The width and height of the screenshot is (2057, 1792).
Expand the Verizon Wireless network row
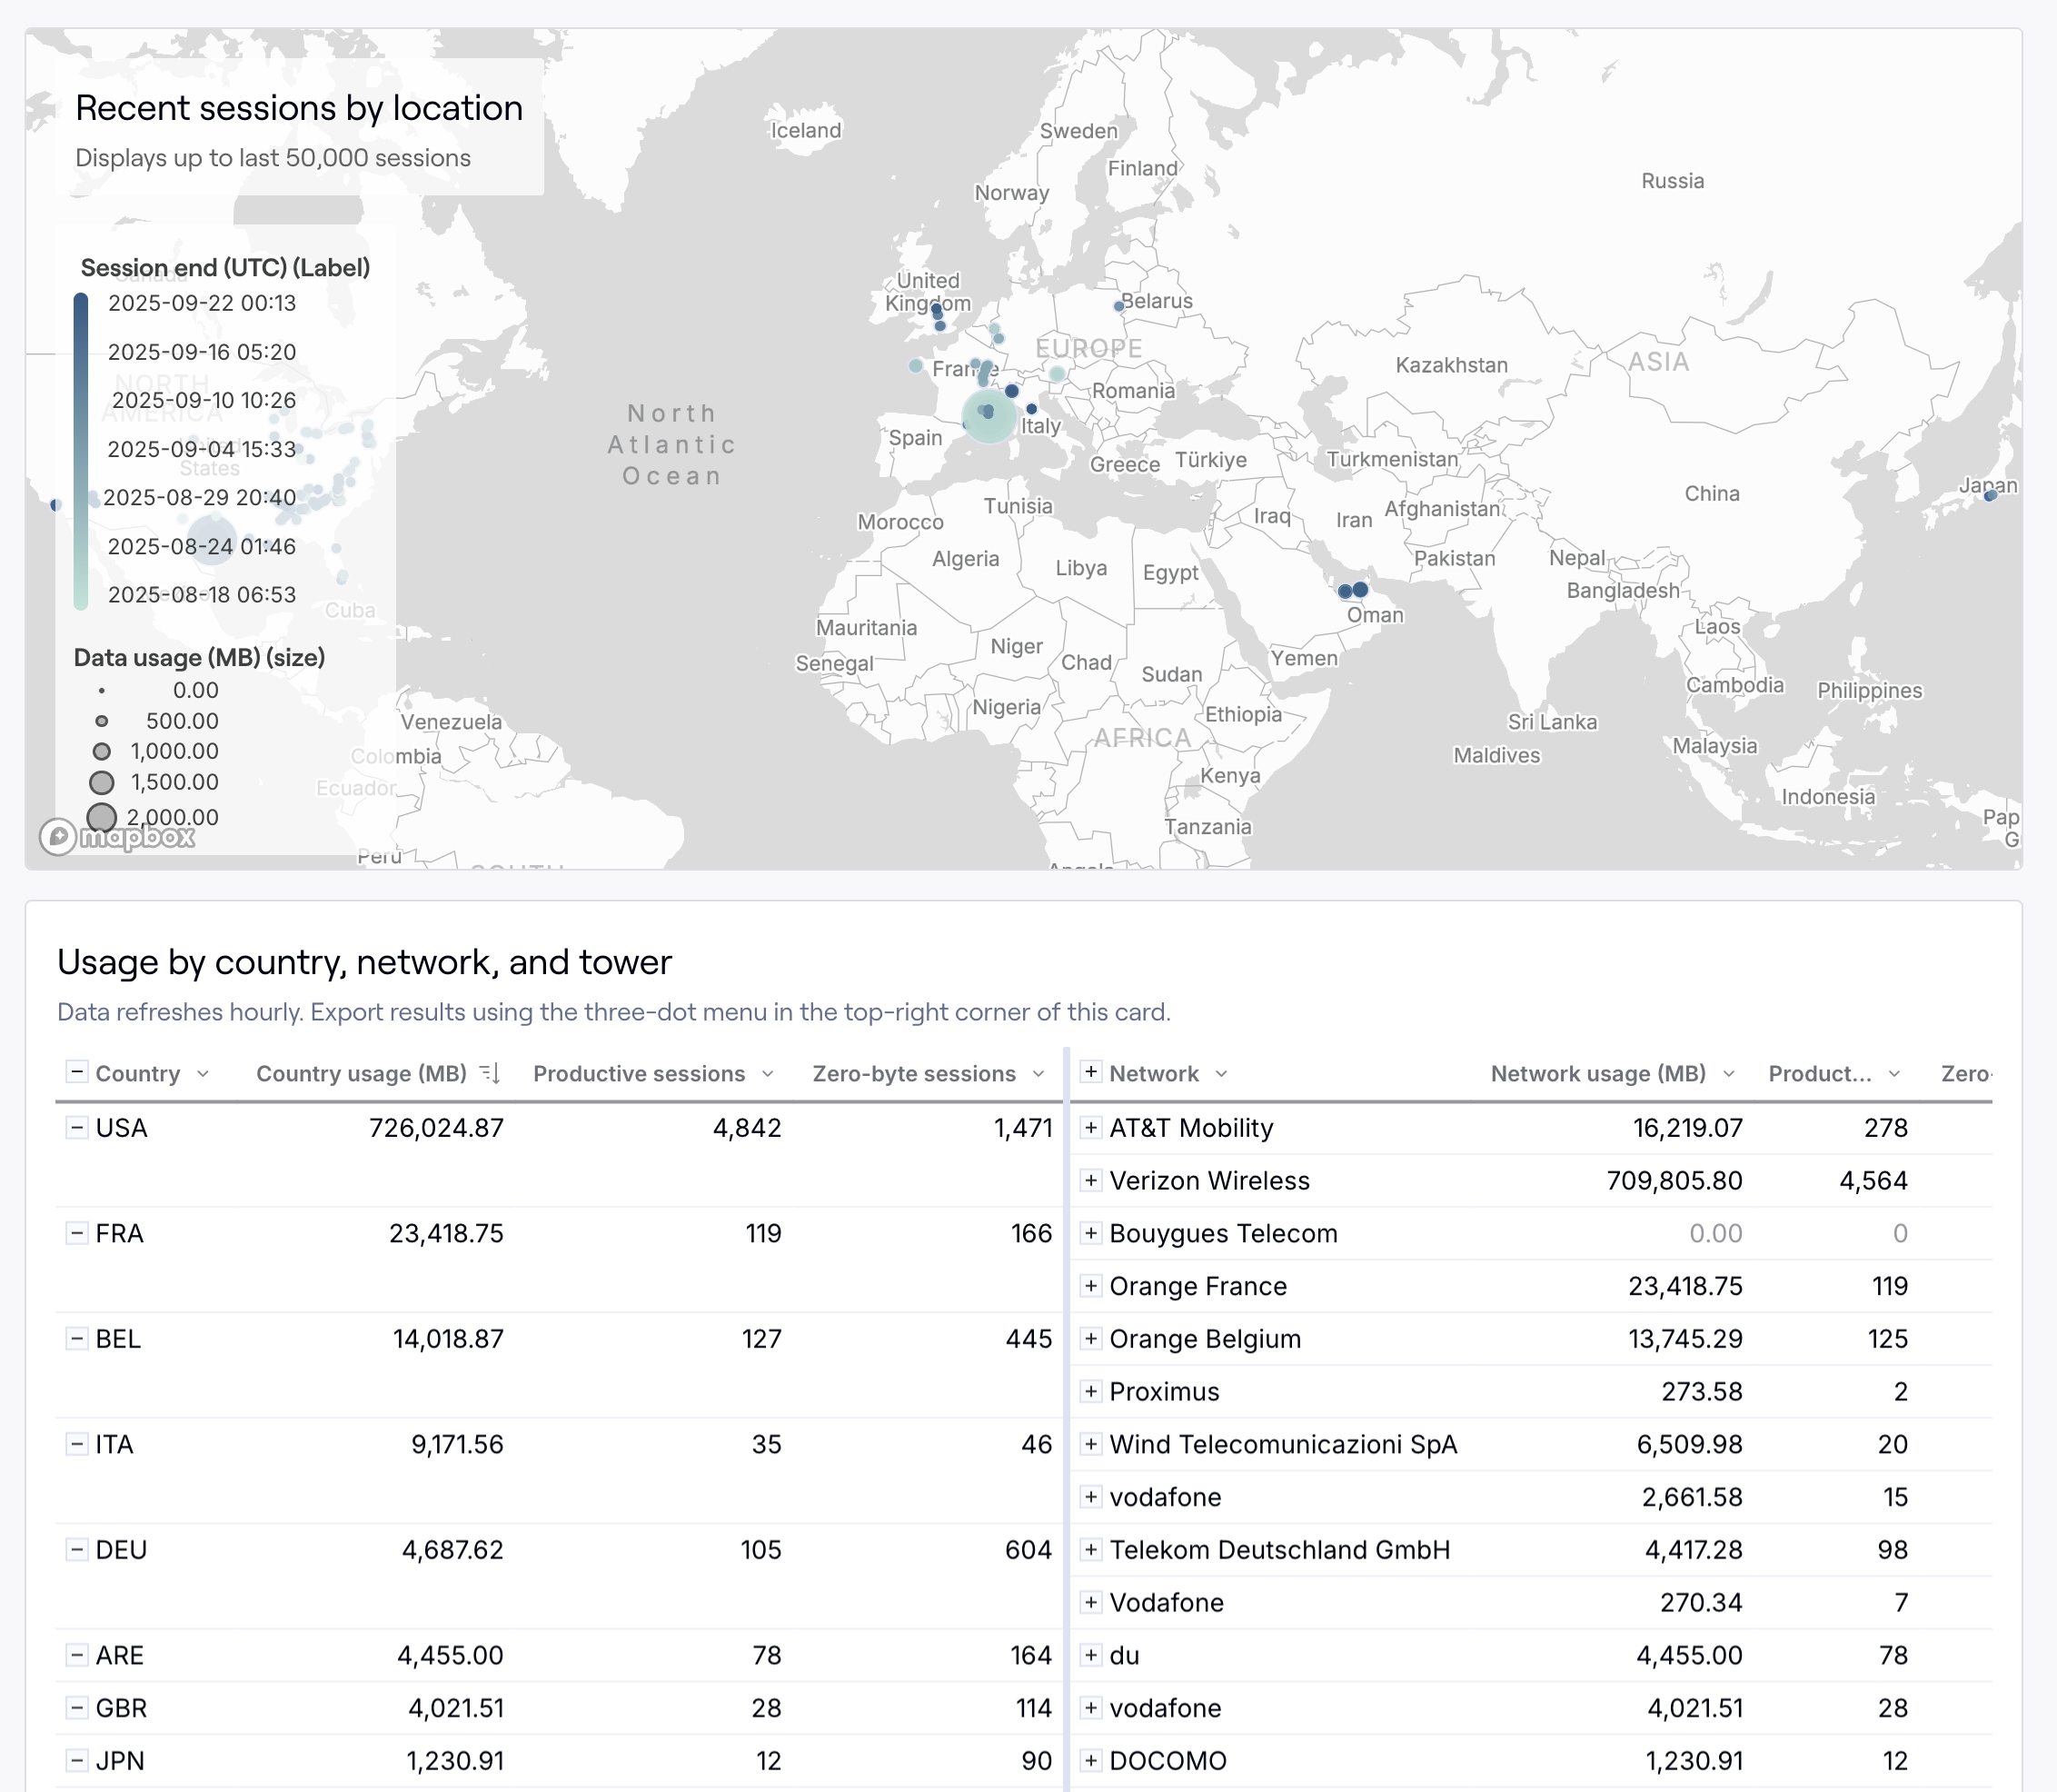[1089, 1180]
